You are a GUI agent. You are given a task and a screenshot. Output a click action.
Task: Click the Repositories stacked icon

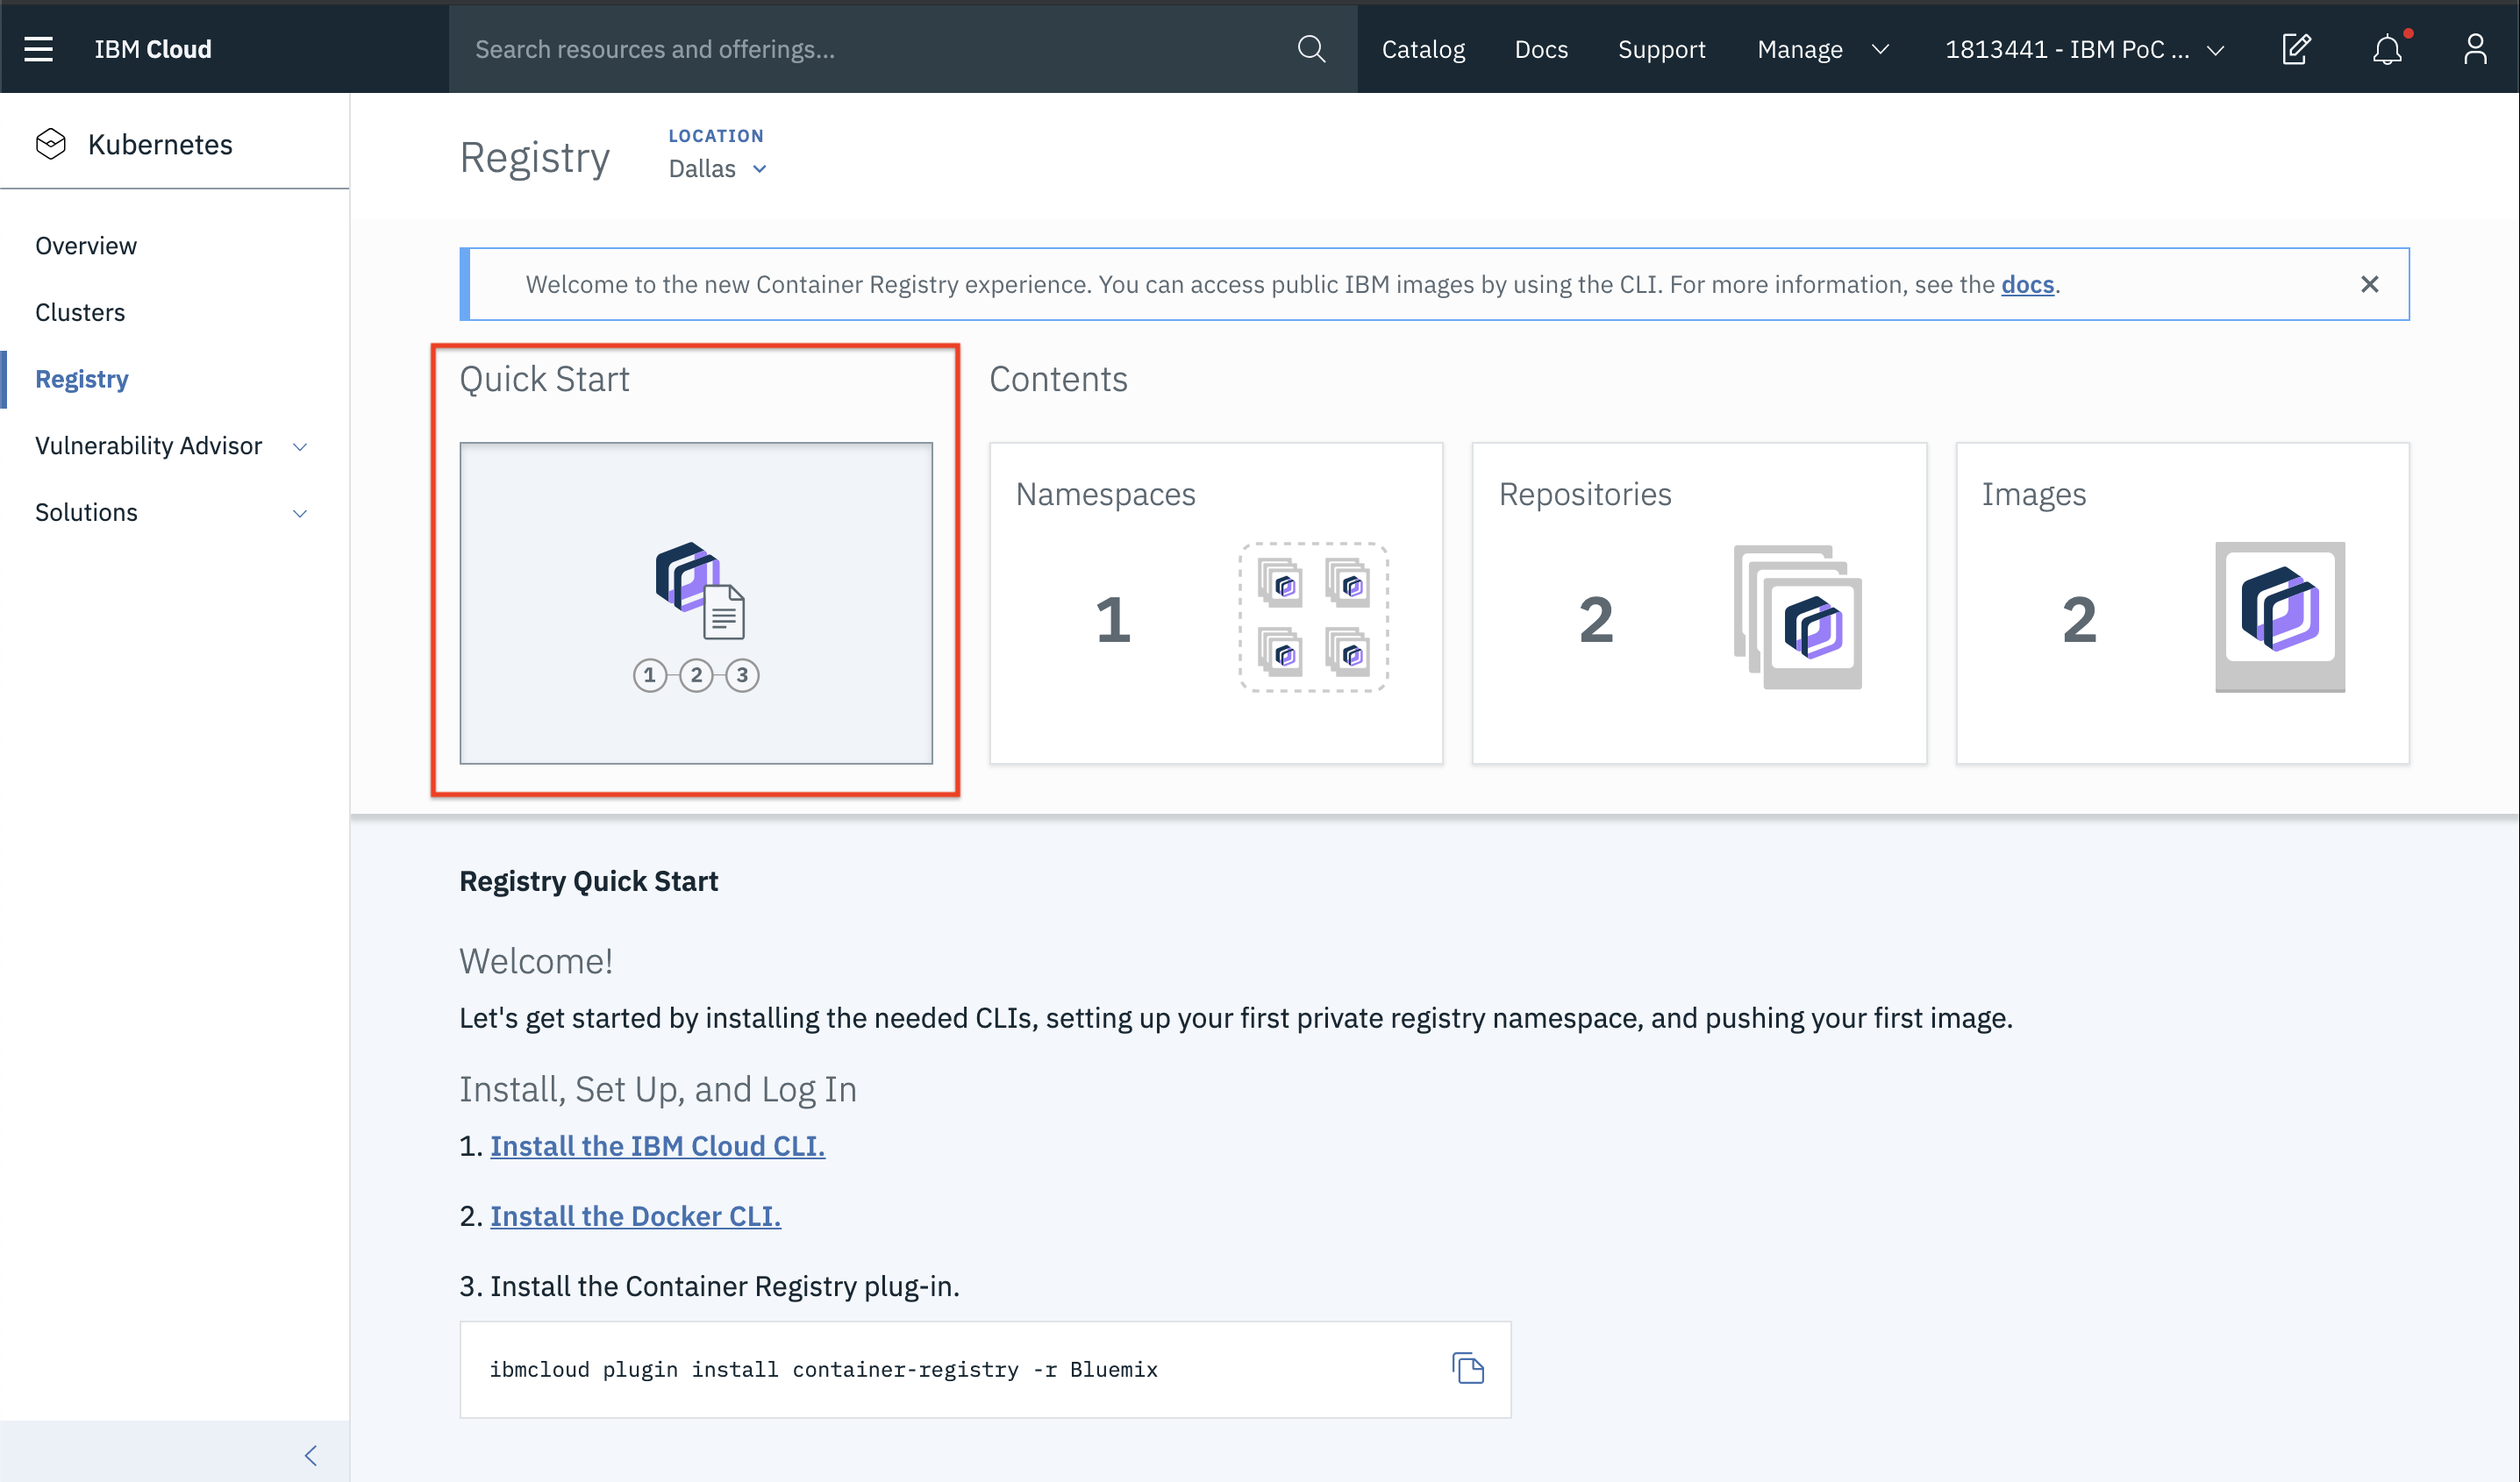1798,617
